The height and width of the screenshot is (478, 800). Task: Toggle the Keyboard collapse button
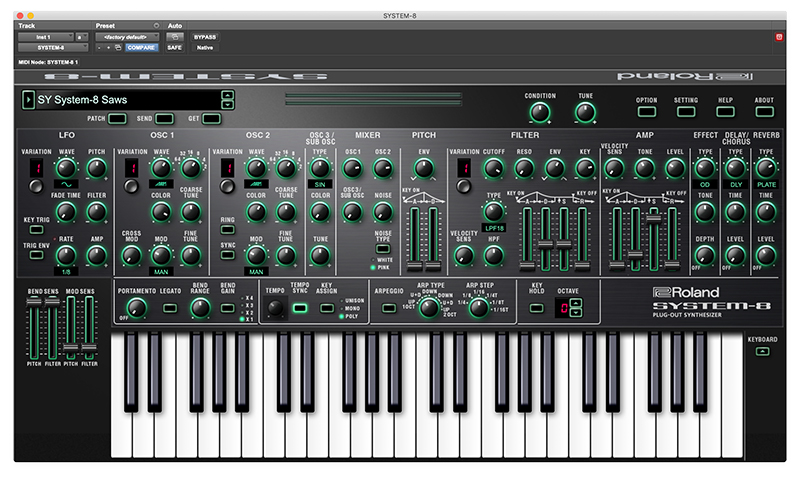click(762, 351)
